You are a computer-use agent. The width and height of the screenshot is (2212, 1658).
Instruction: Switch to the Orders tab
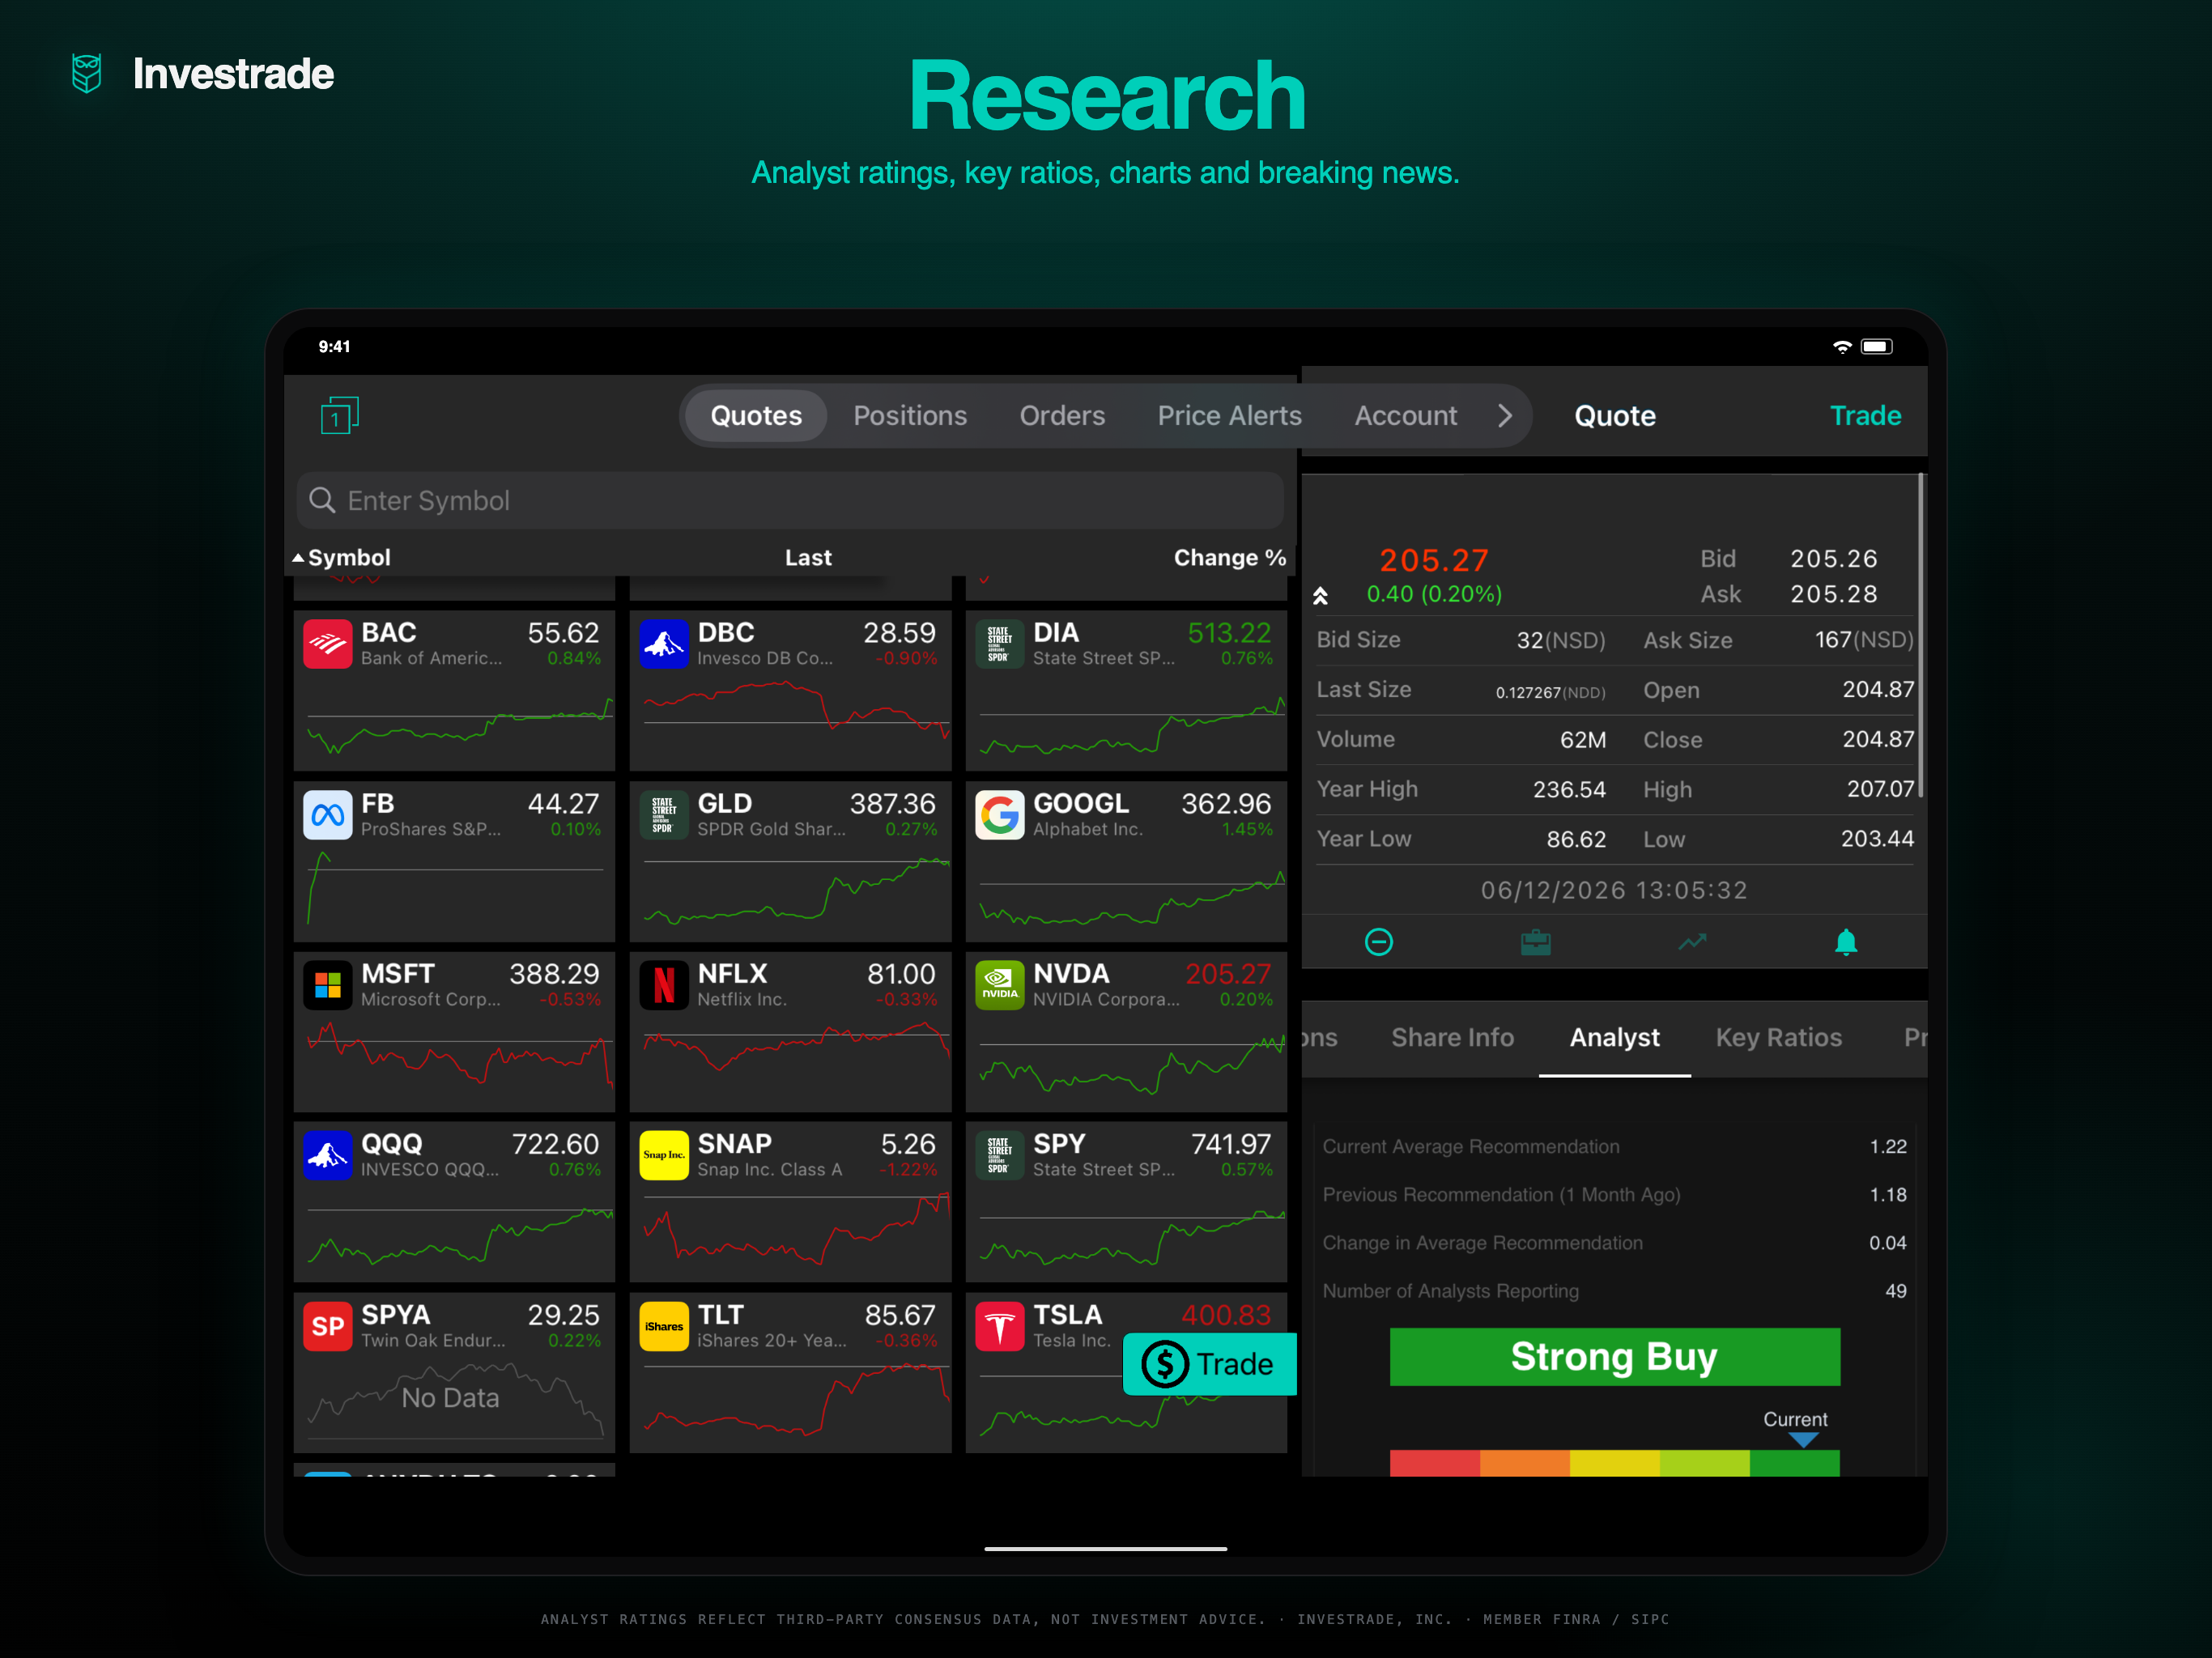1062,415
